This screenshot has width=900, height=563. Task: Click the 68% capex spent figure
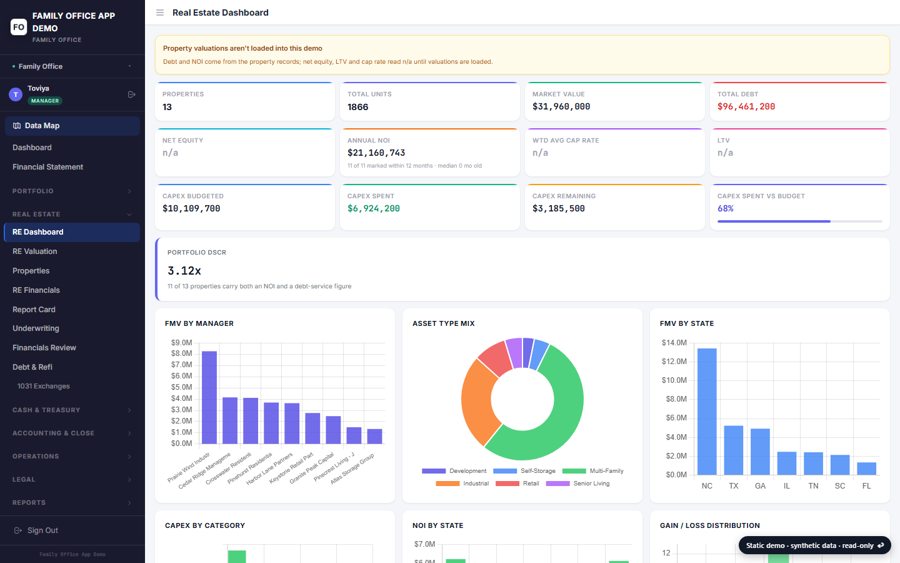(x=726, y=209)
